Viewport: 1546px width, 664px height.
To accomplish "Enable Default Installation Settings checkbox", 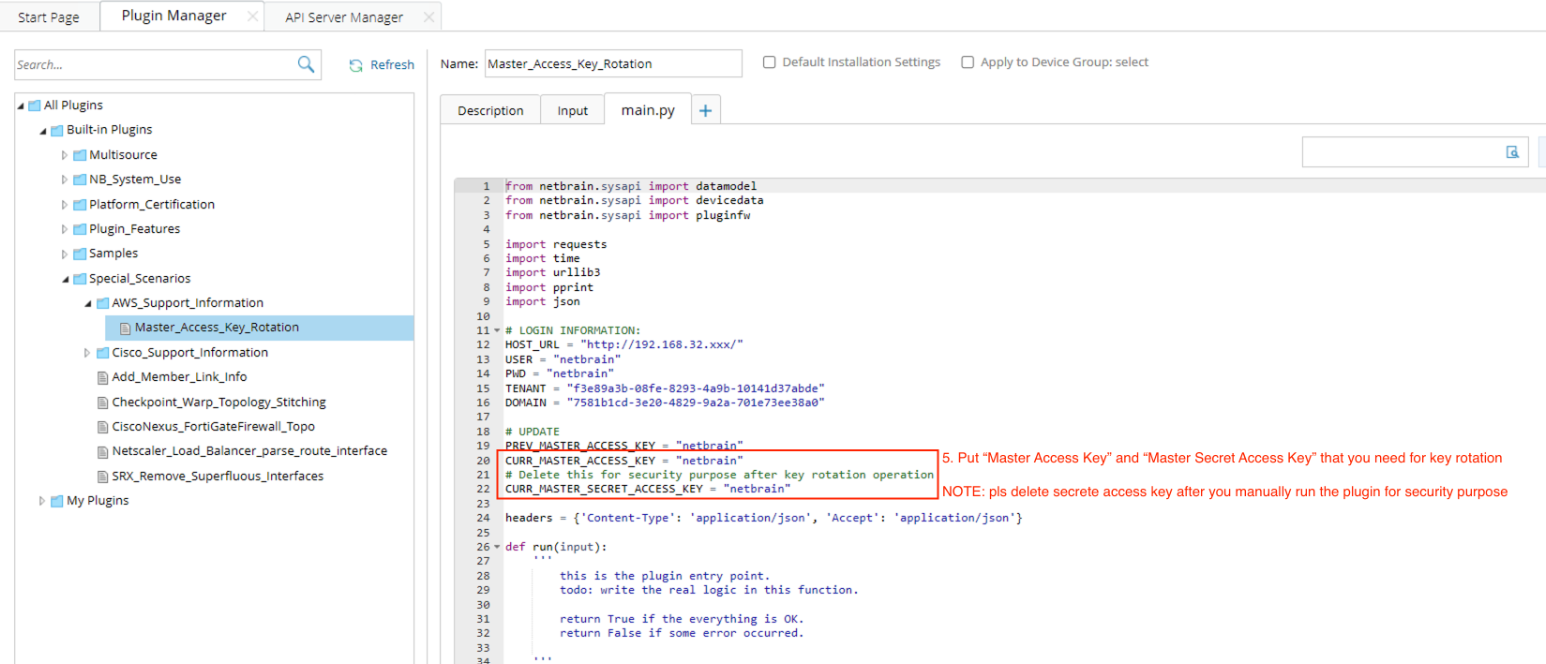I will click(769, 62).
